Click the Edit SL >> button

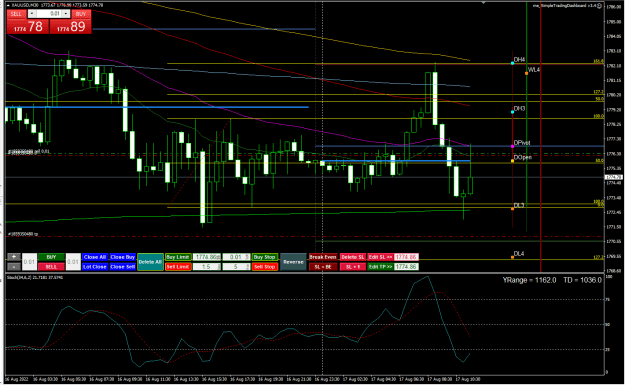pyautogui.click(x=380, y=257)
